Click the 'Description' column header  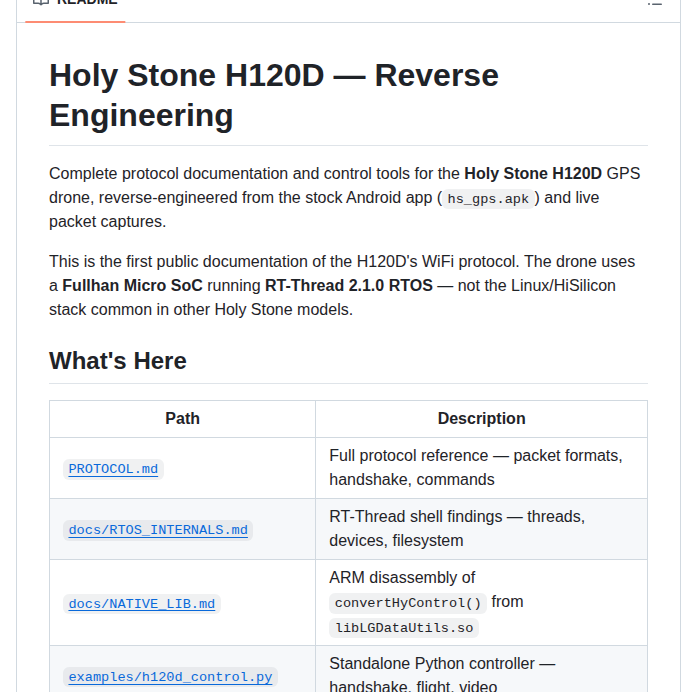(x=481, y=418)
